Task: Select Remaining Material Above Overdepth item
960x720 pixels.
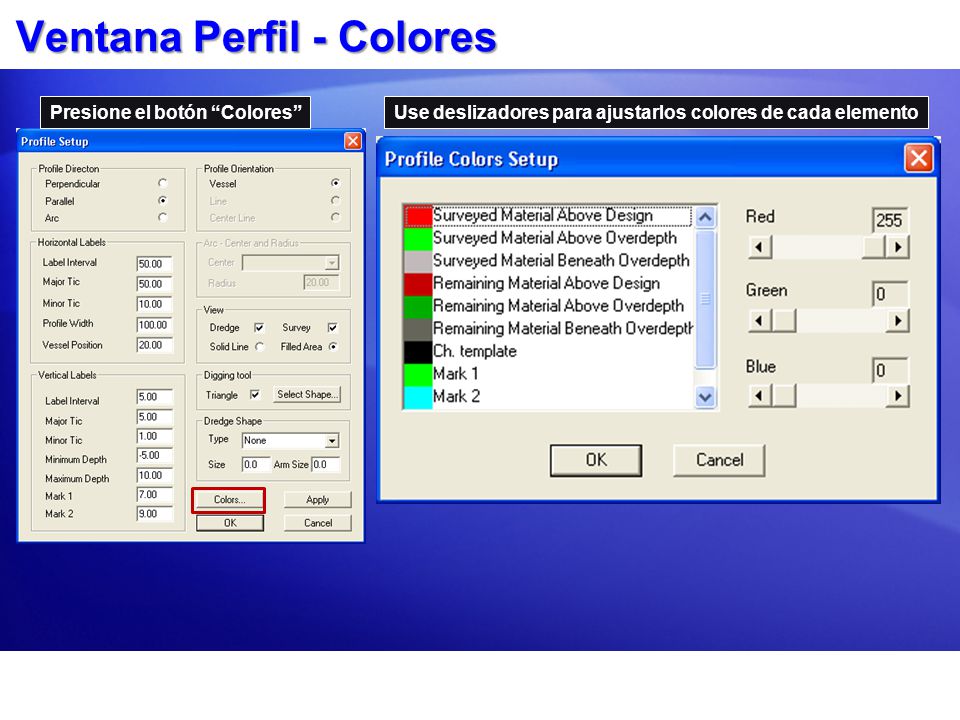Action: tap(548, 306)
